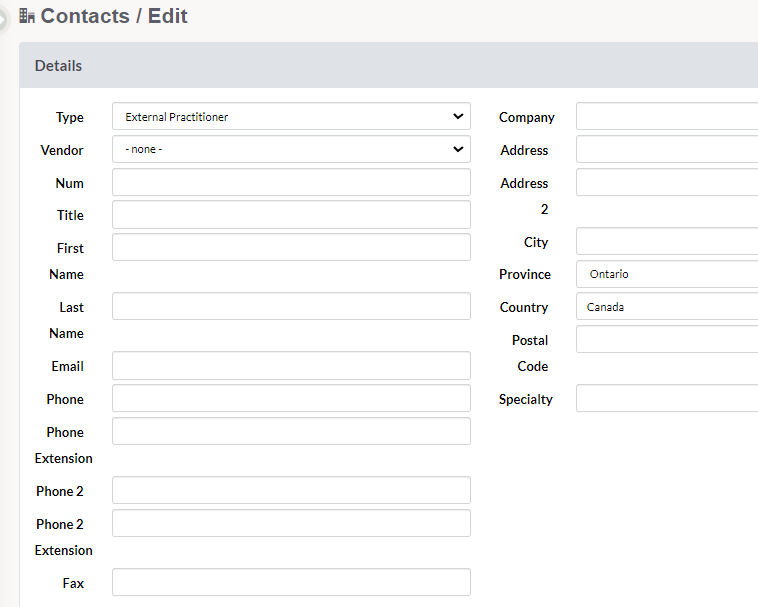Image resolution: width=758 pixels, height=607 pixels.
Task: Click the partial circular arrow icon at top-left
Action: (x=3, y=20)
